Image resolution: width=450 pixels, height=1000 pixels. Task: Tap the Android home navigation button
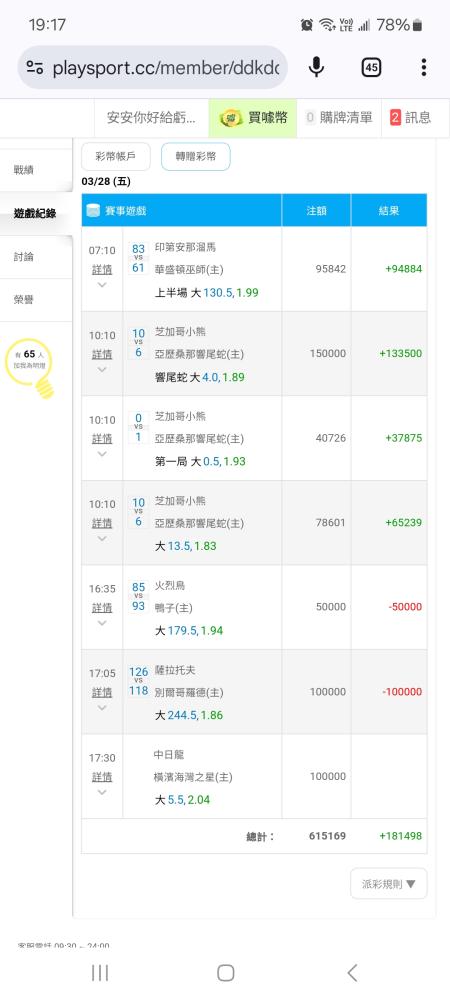[226, 973]
